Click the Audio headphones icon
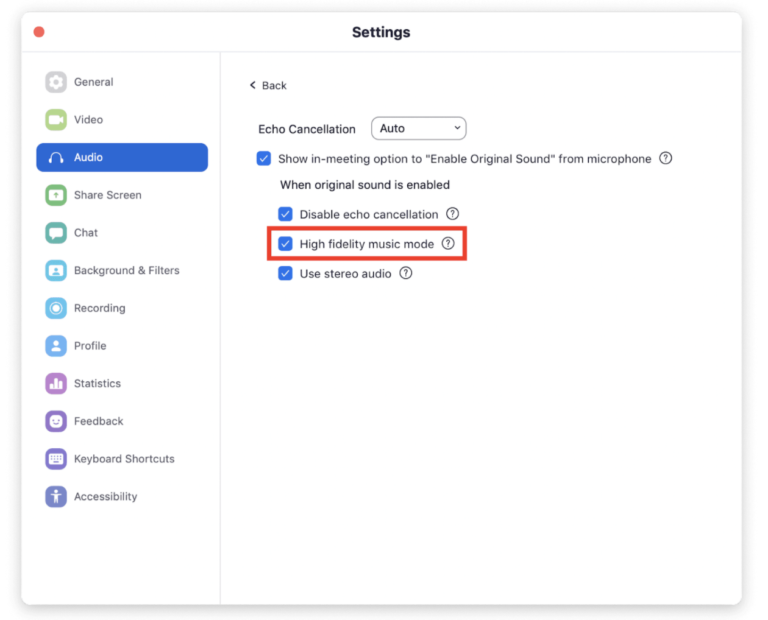Screen dimensions: 768x620 (56, 158)
